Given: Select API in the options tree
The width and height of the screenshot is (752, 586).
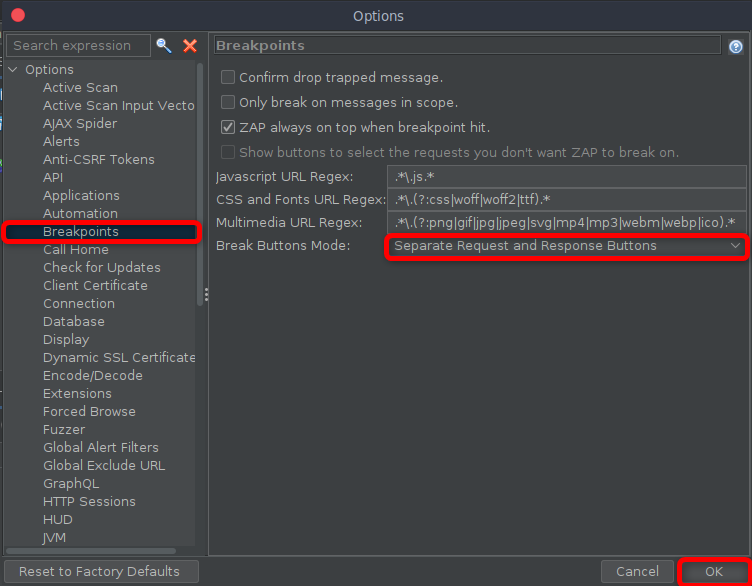Looking at the screenshot, I should (53, 177).
